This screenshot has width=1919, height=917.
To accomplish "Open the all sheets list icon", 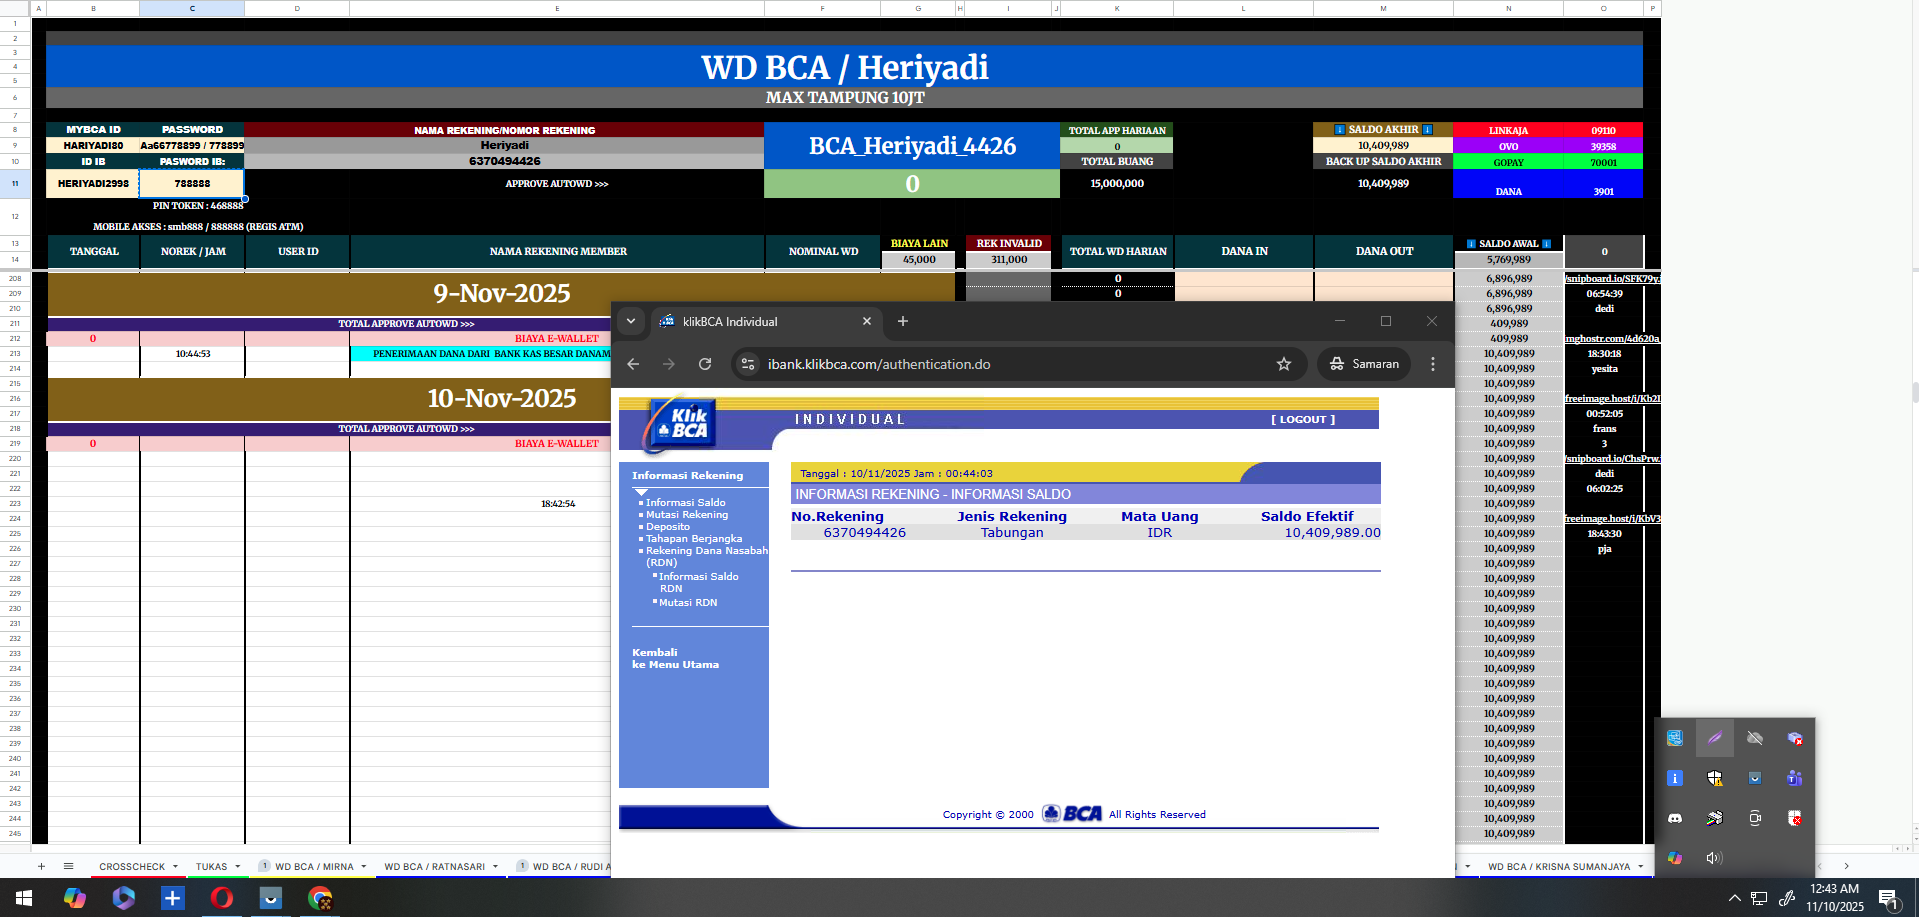I will (68, 866).
